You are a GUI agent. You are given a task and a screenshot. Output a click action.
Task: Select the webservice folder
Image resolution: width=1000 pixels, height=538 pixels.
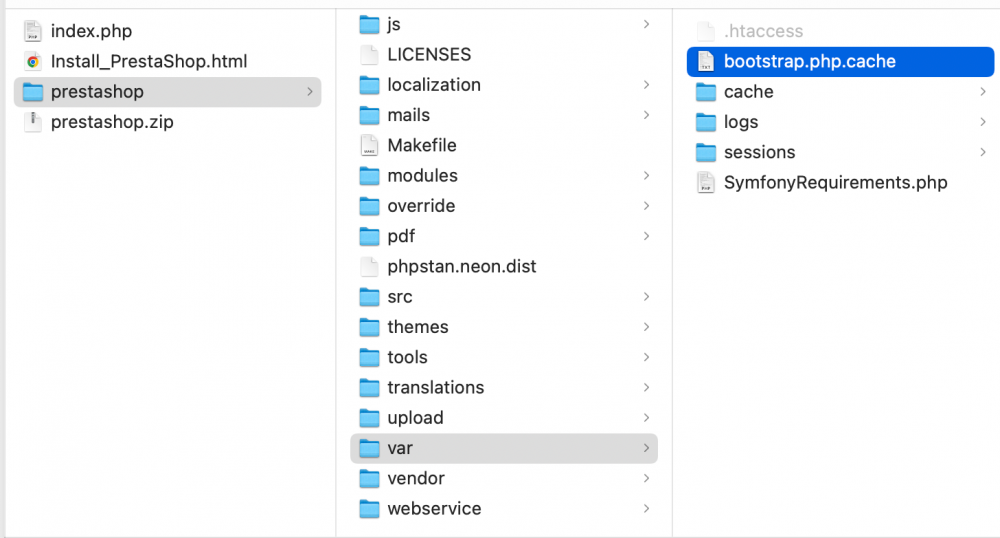coord(434,508)
